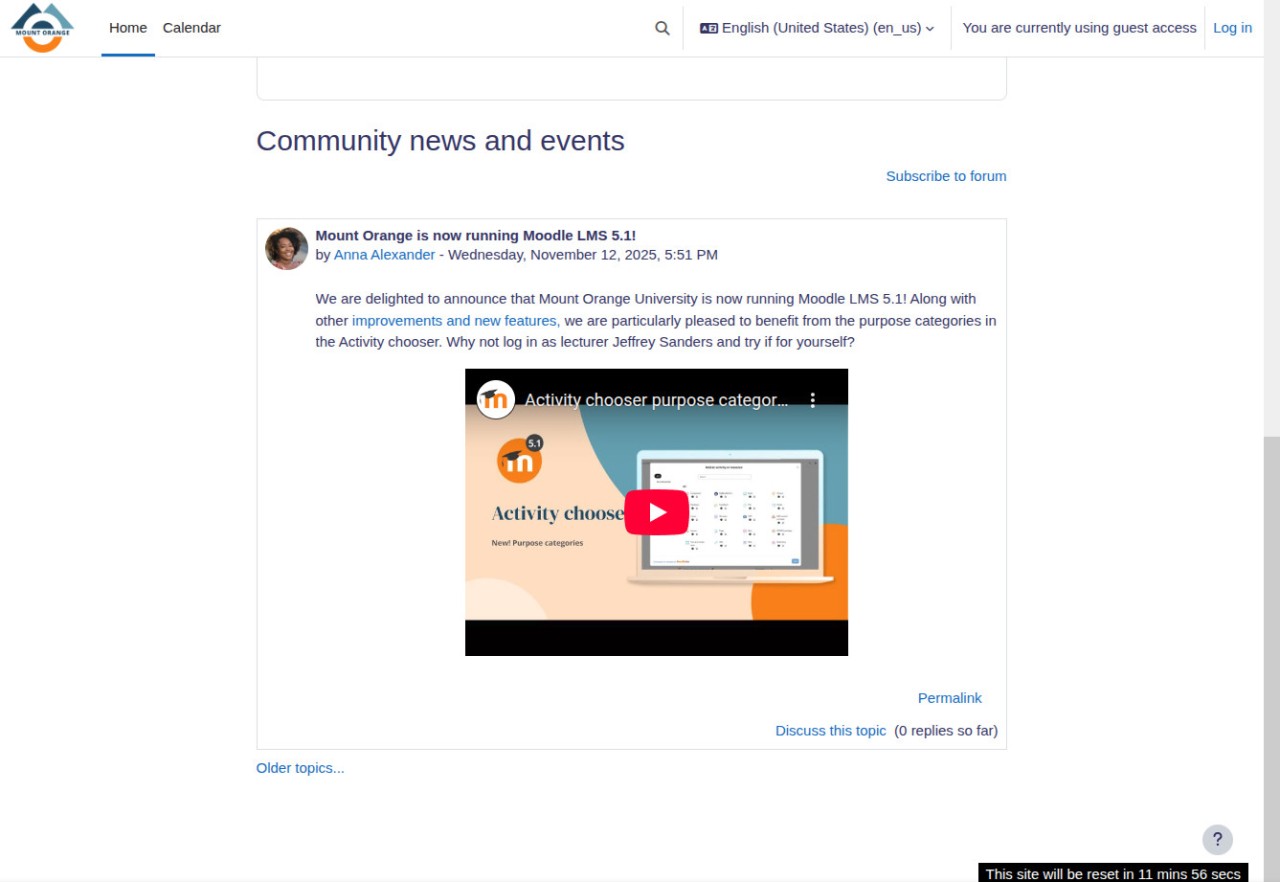Go to the Home tab
The image size is (1280, 882).
pos(128,28)
